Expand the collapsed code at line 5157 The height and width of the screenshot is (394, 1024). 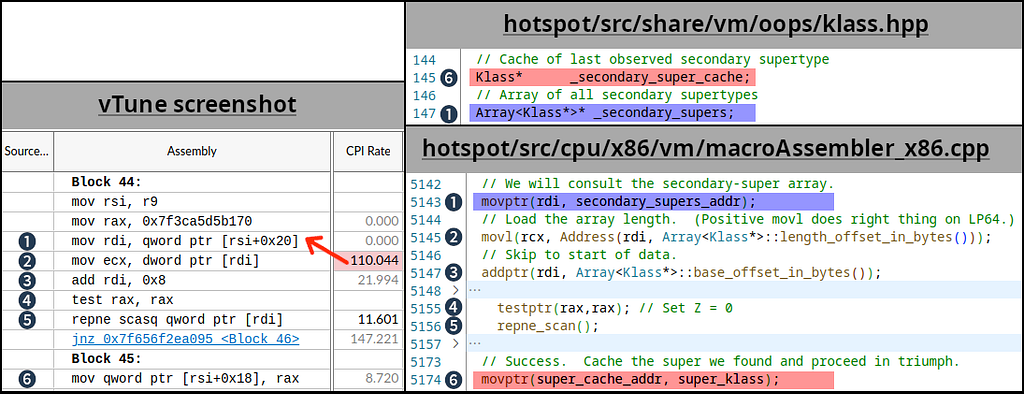pyautogui.click(x=455, y=343)
